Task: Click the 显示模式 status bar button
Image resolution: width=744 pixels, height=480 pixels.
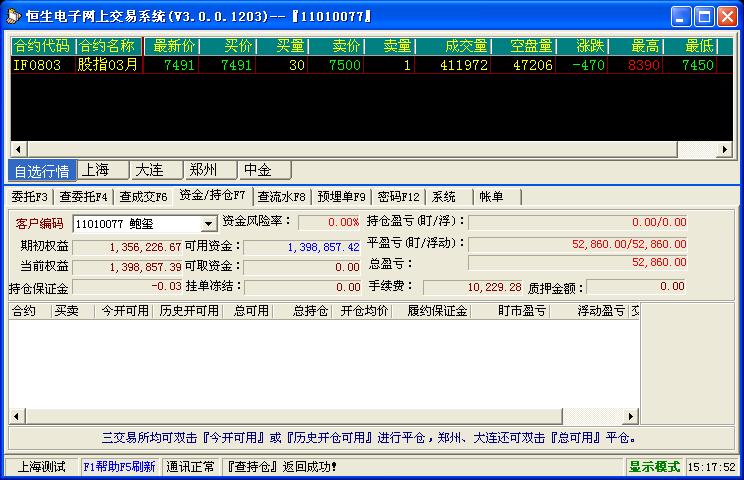Action: (655, 467)
